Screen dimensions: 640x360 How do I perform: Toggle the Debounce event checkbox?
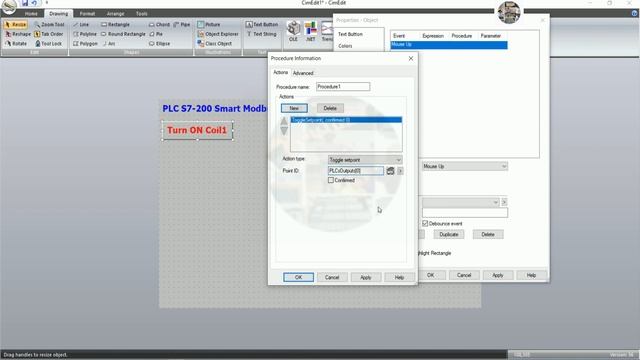425,223
